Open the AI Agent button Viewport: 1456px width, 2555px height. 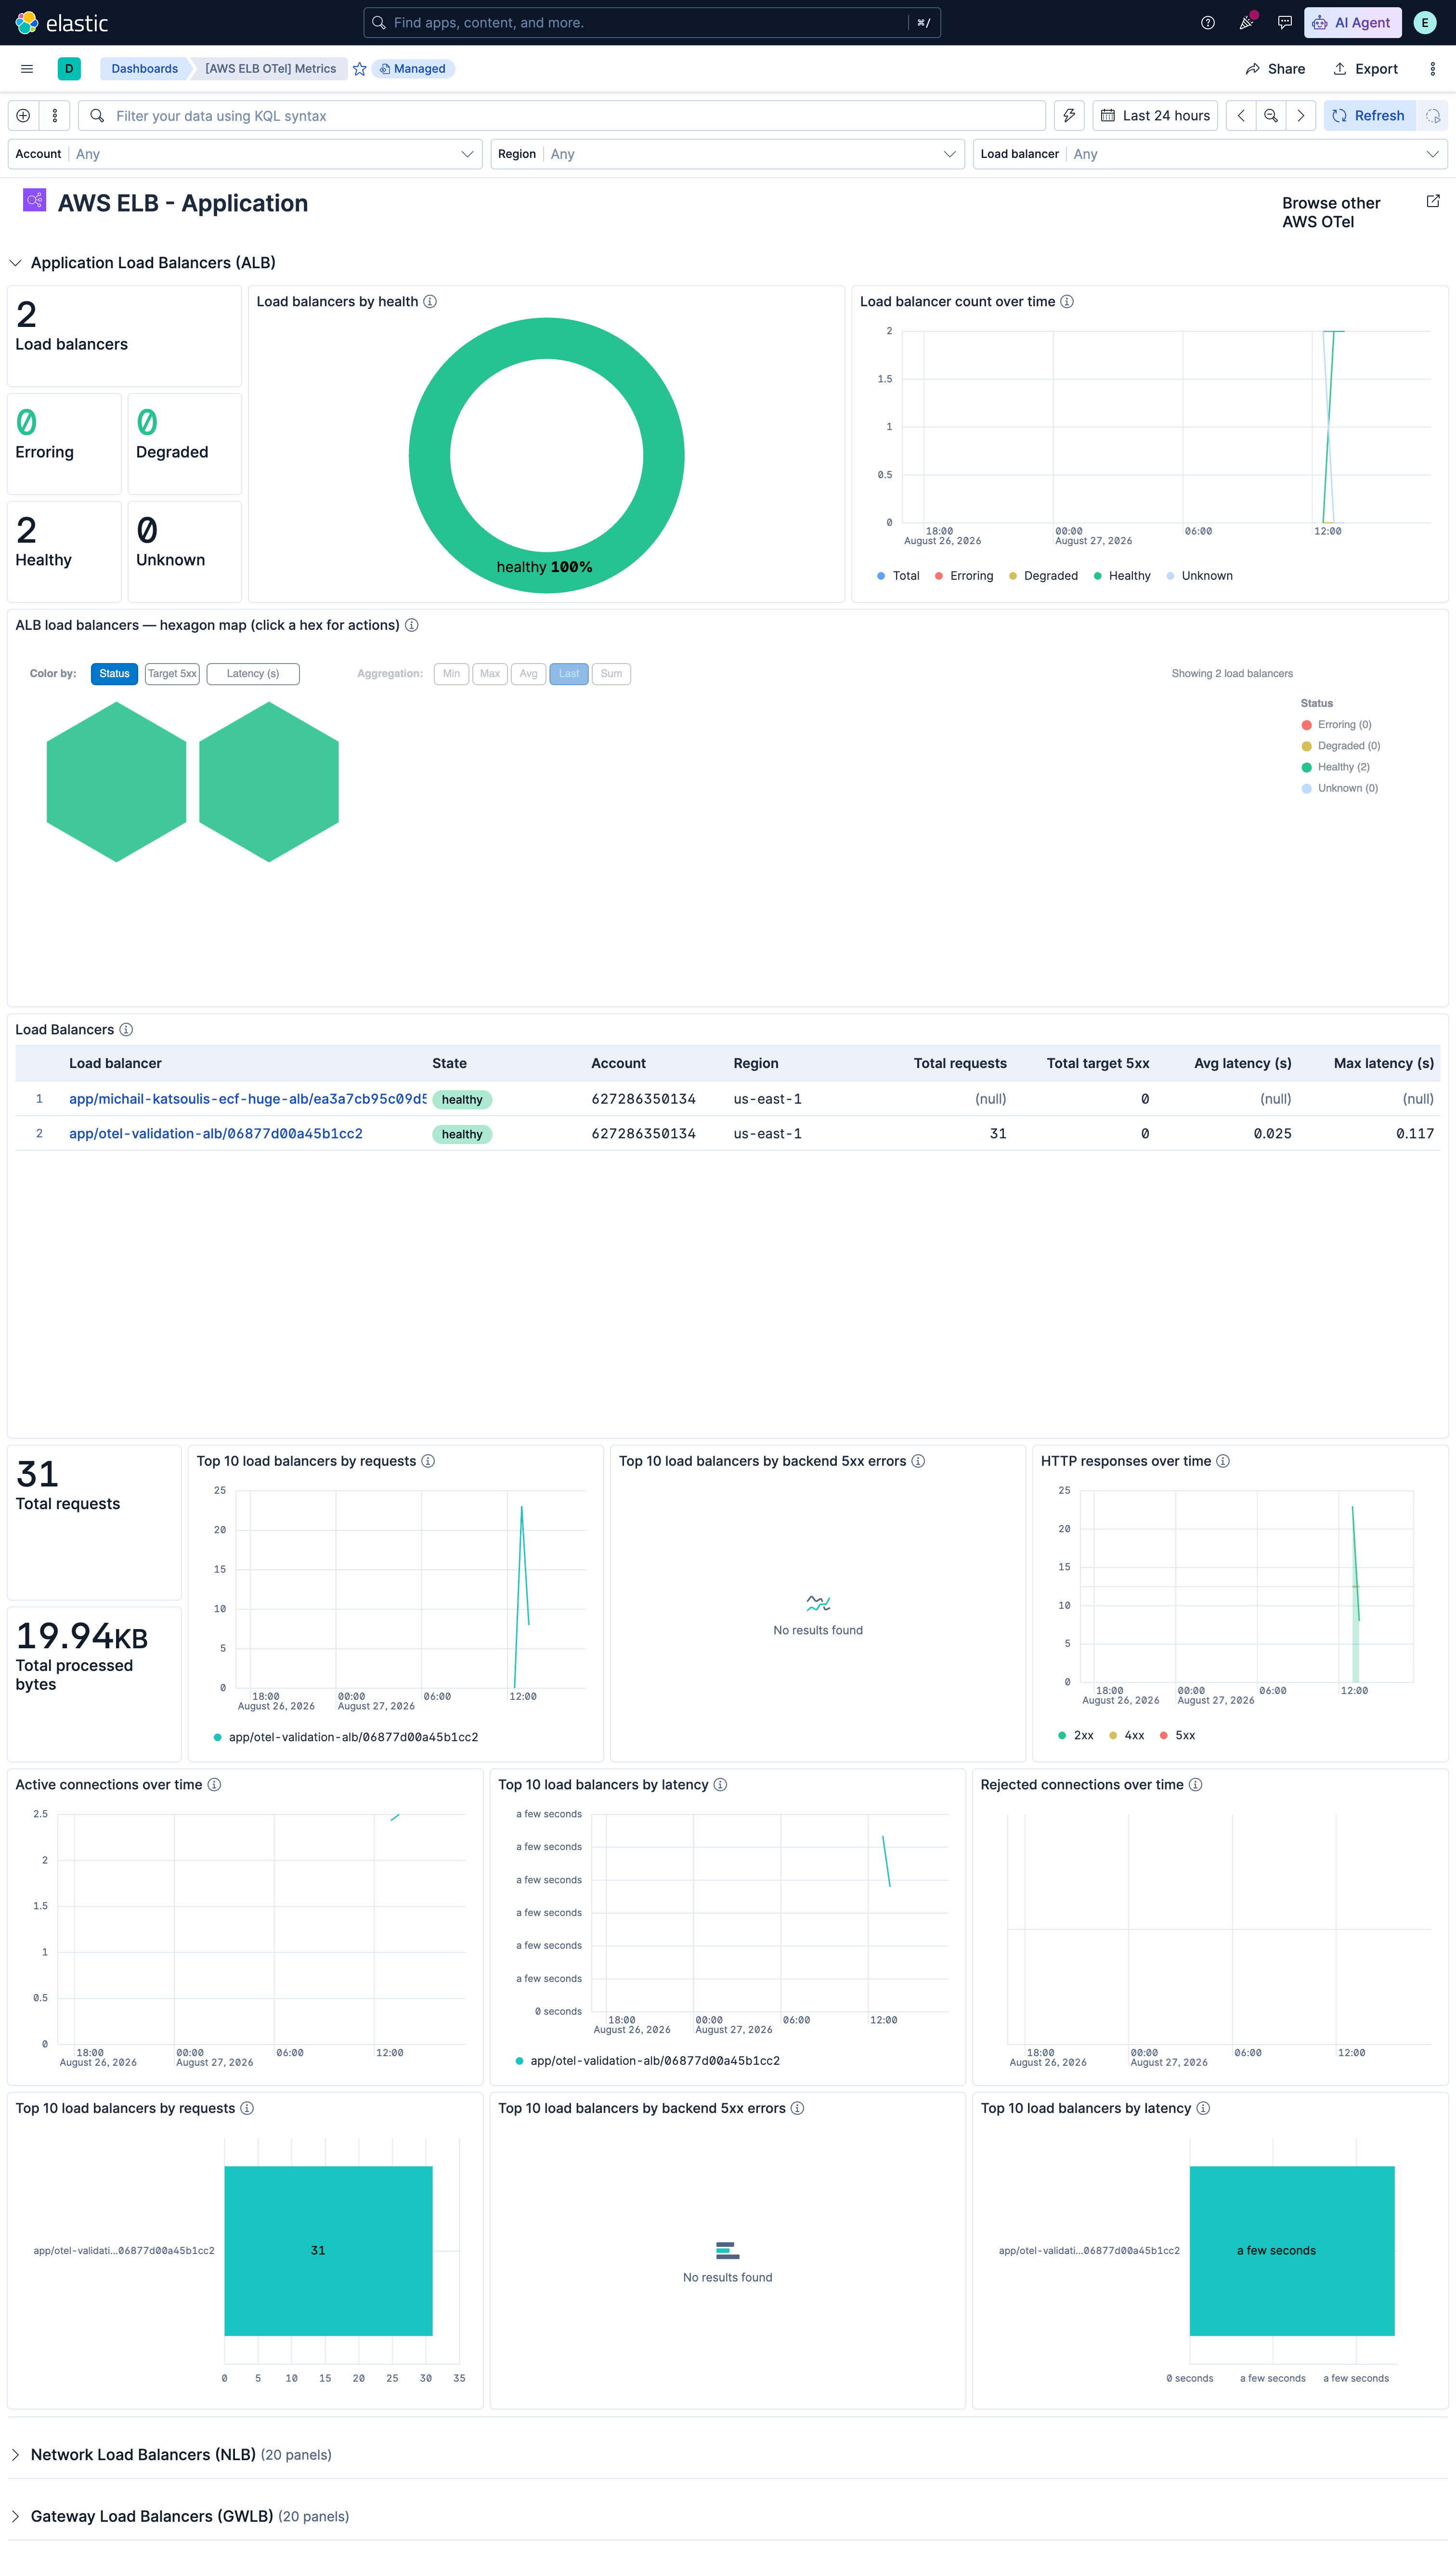click(1352, 23)
